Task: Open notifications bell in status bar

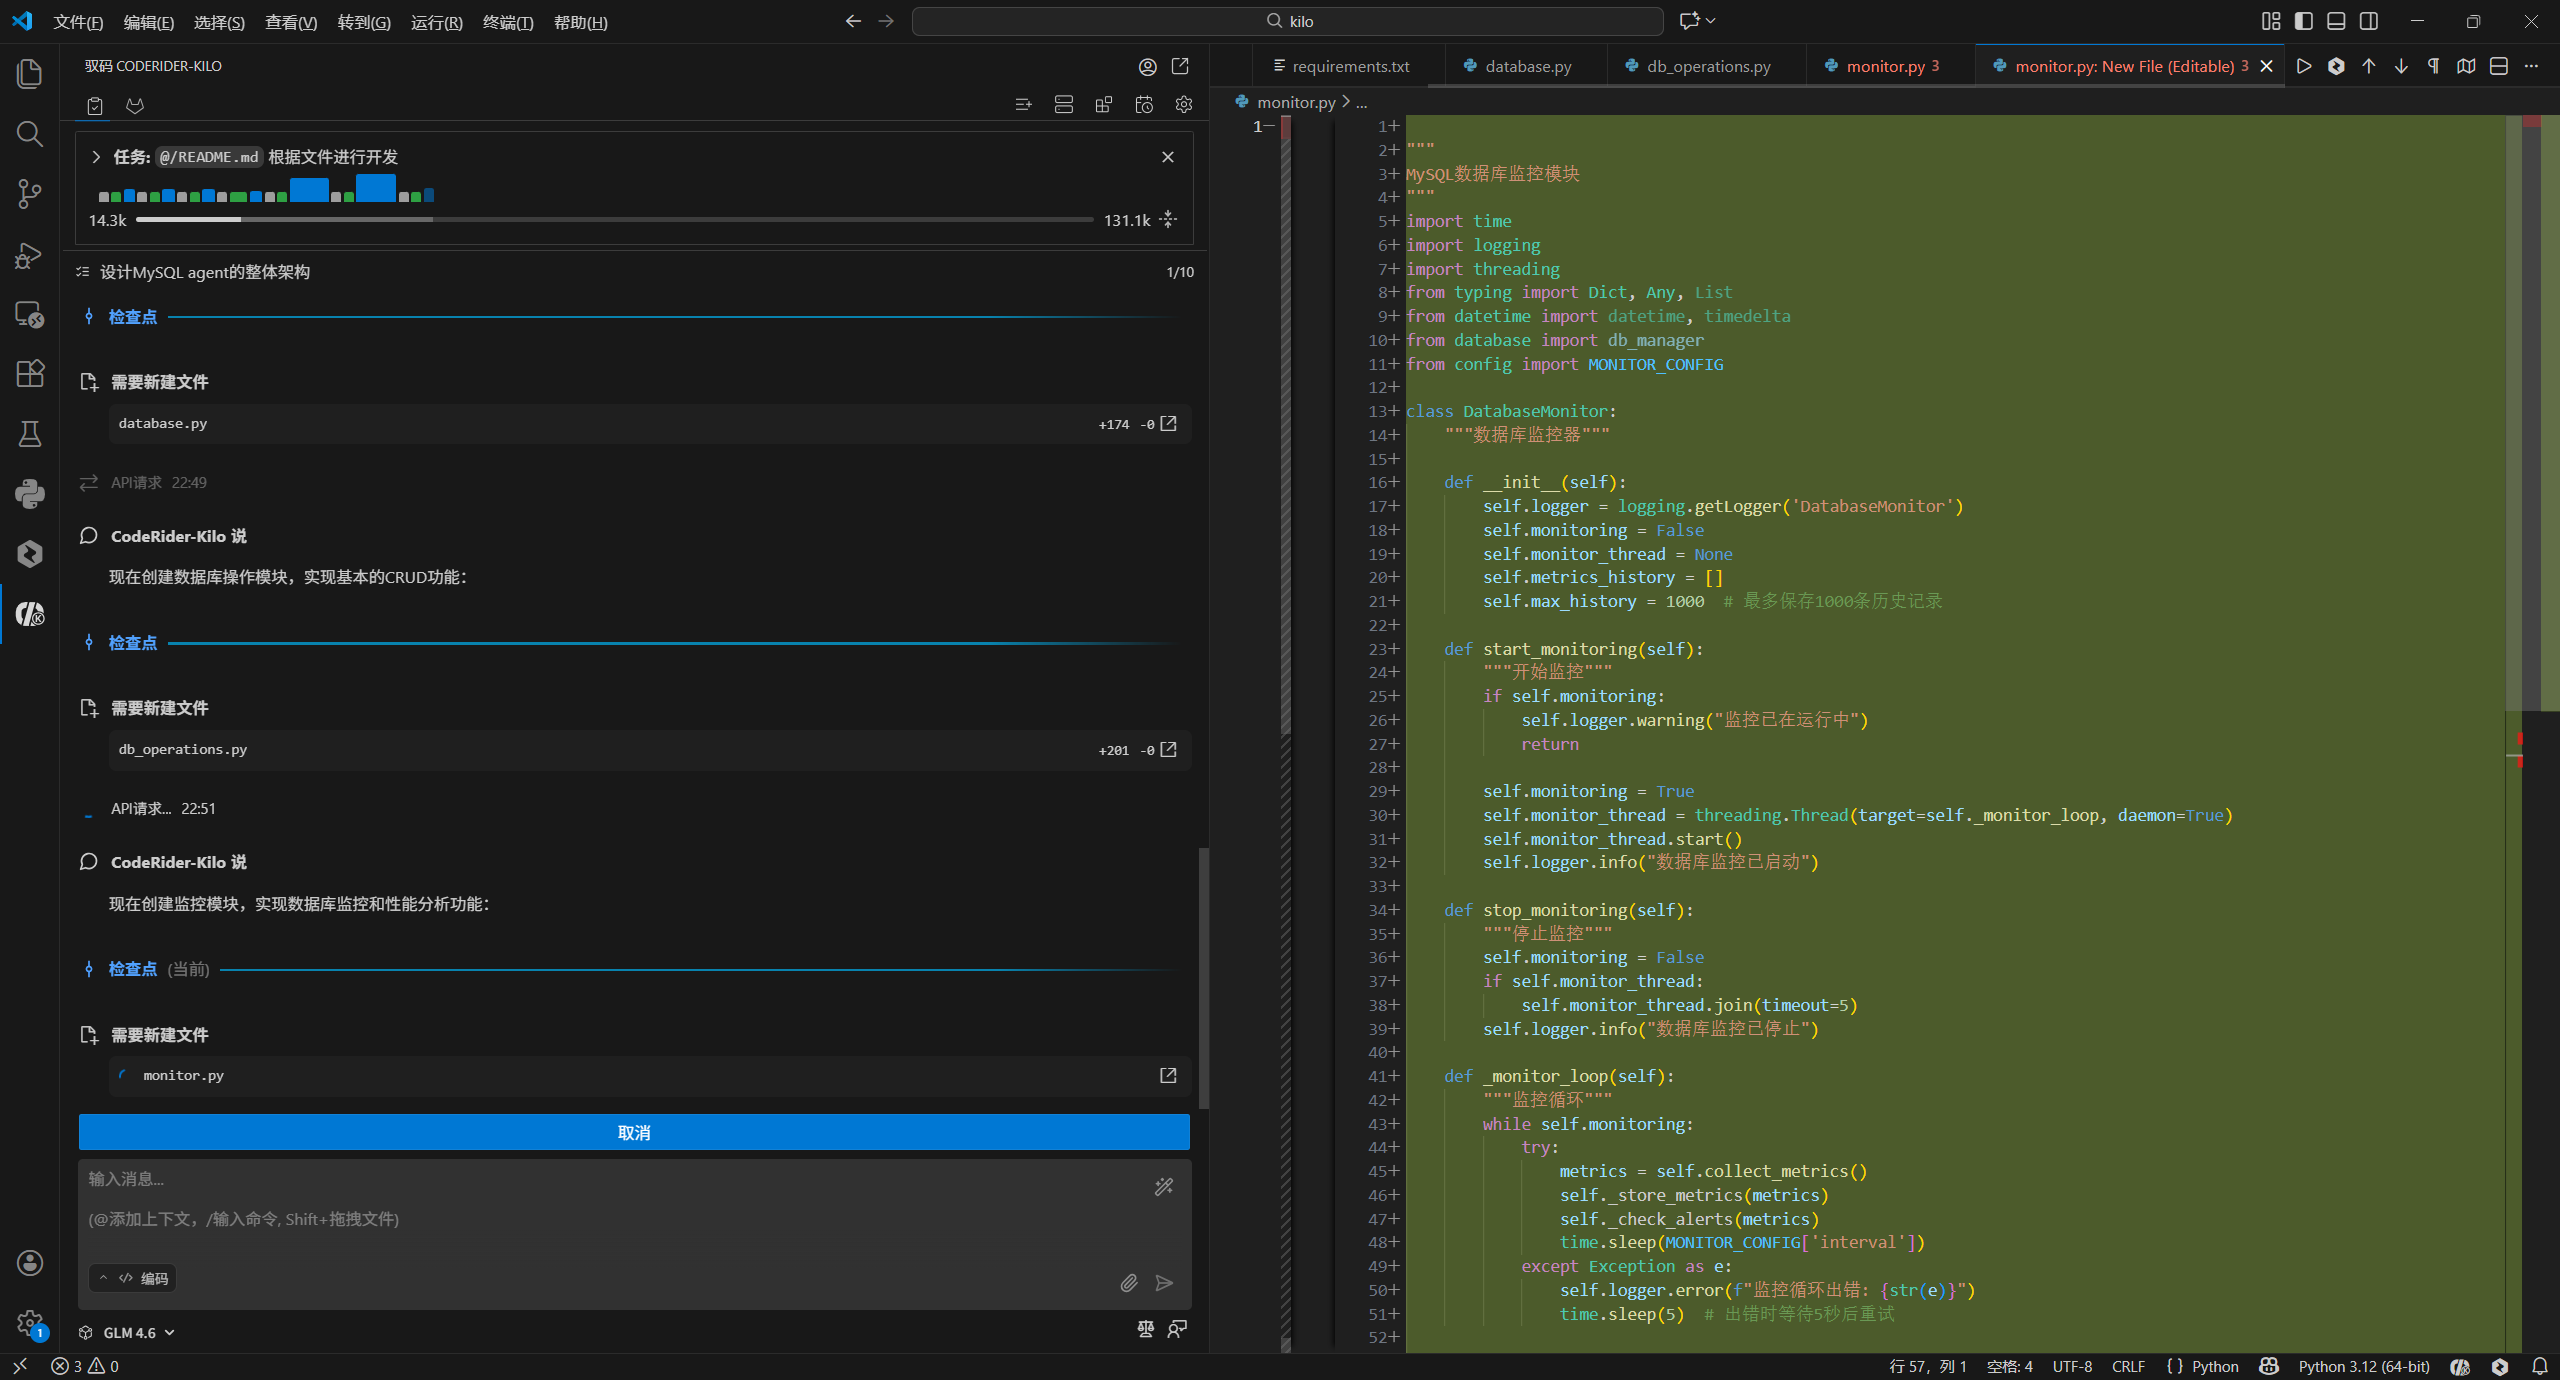Action: click(x=2539, y=1366)
